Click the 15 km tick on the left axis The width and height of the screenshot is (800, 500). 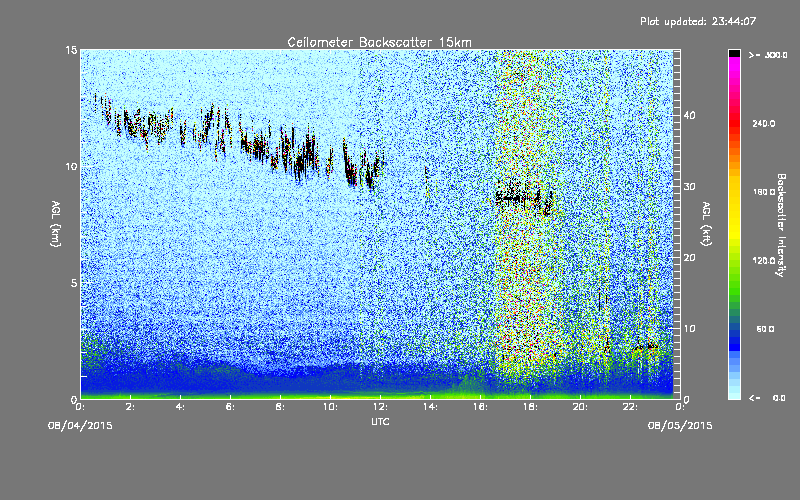pos(71,51)
